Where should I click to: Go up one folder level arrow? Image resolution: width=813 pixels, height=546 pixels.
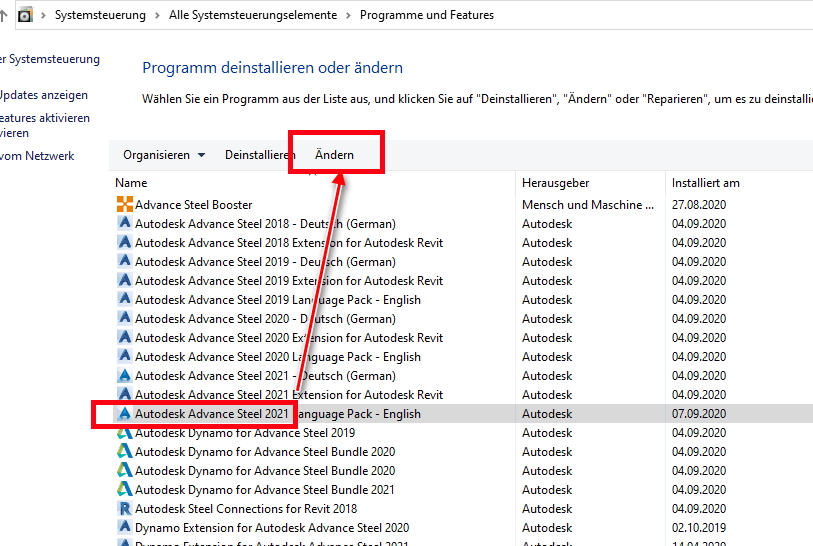(3, 16)
